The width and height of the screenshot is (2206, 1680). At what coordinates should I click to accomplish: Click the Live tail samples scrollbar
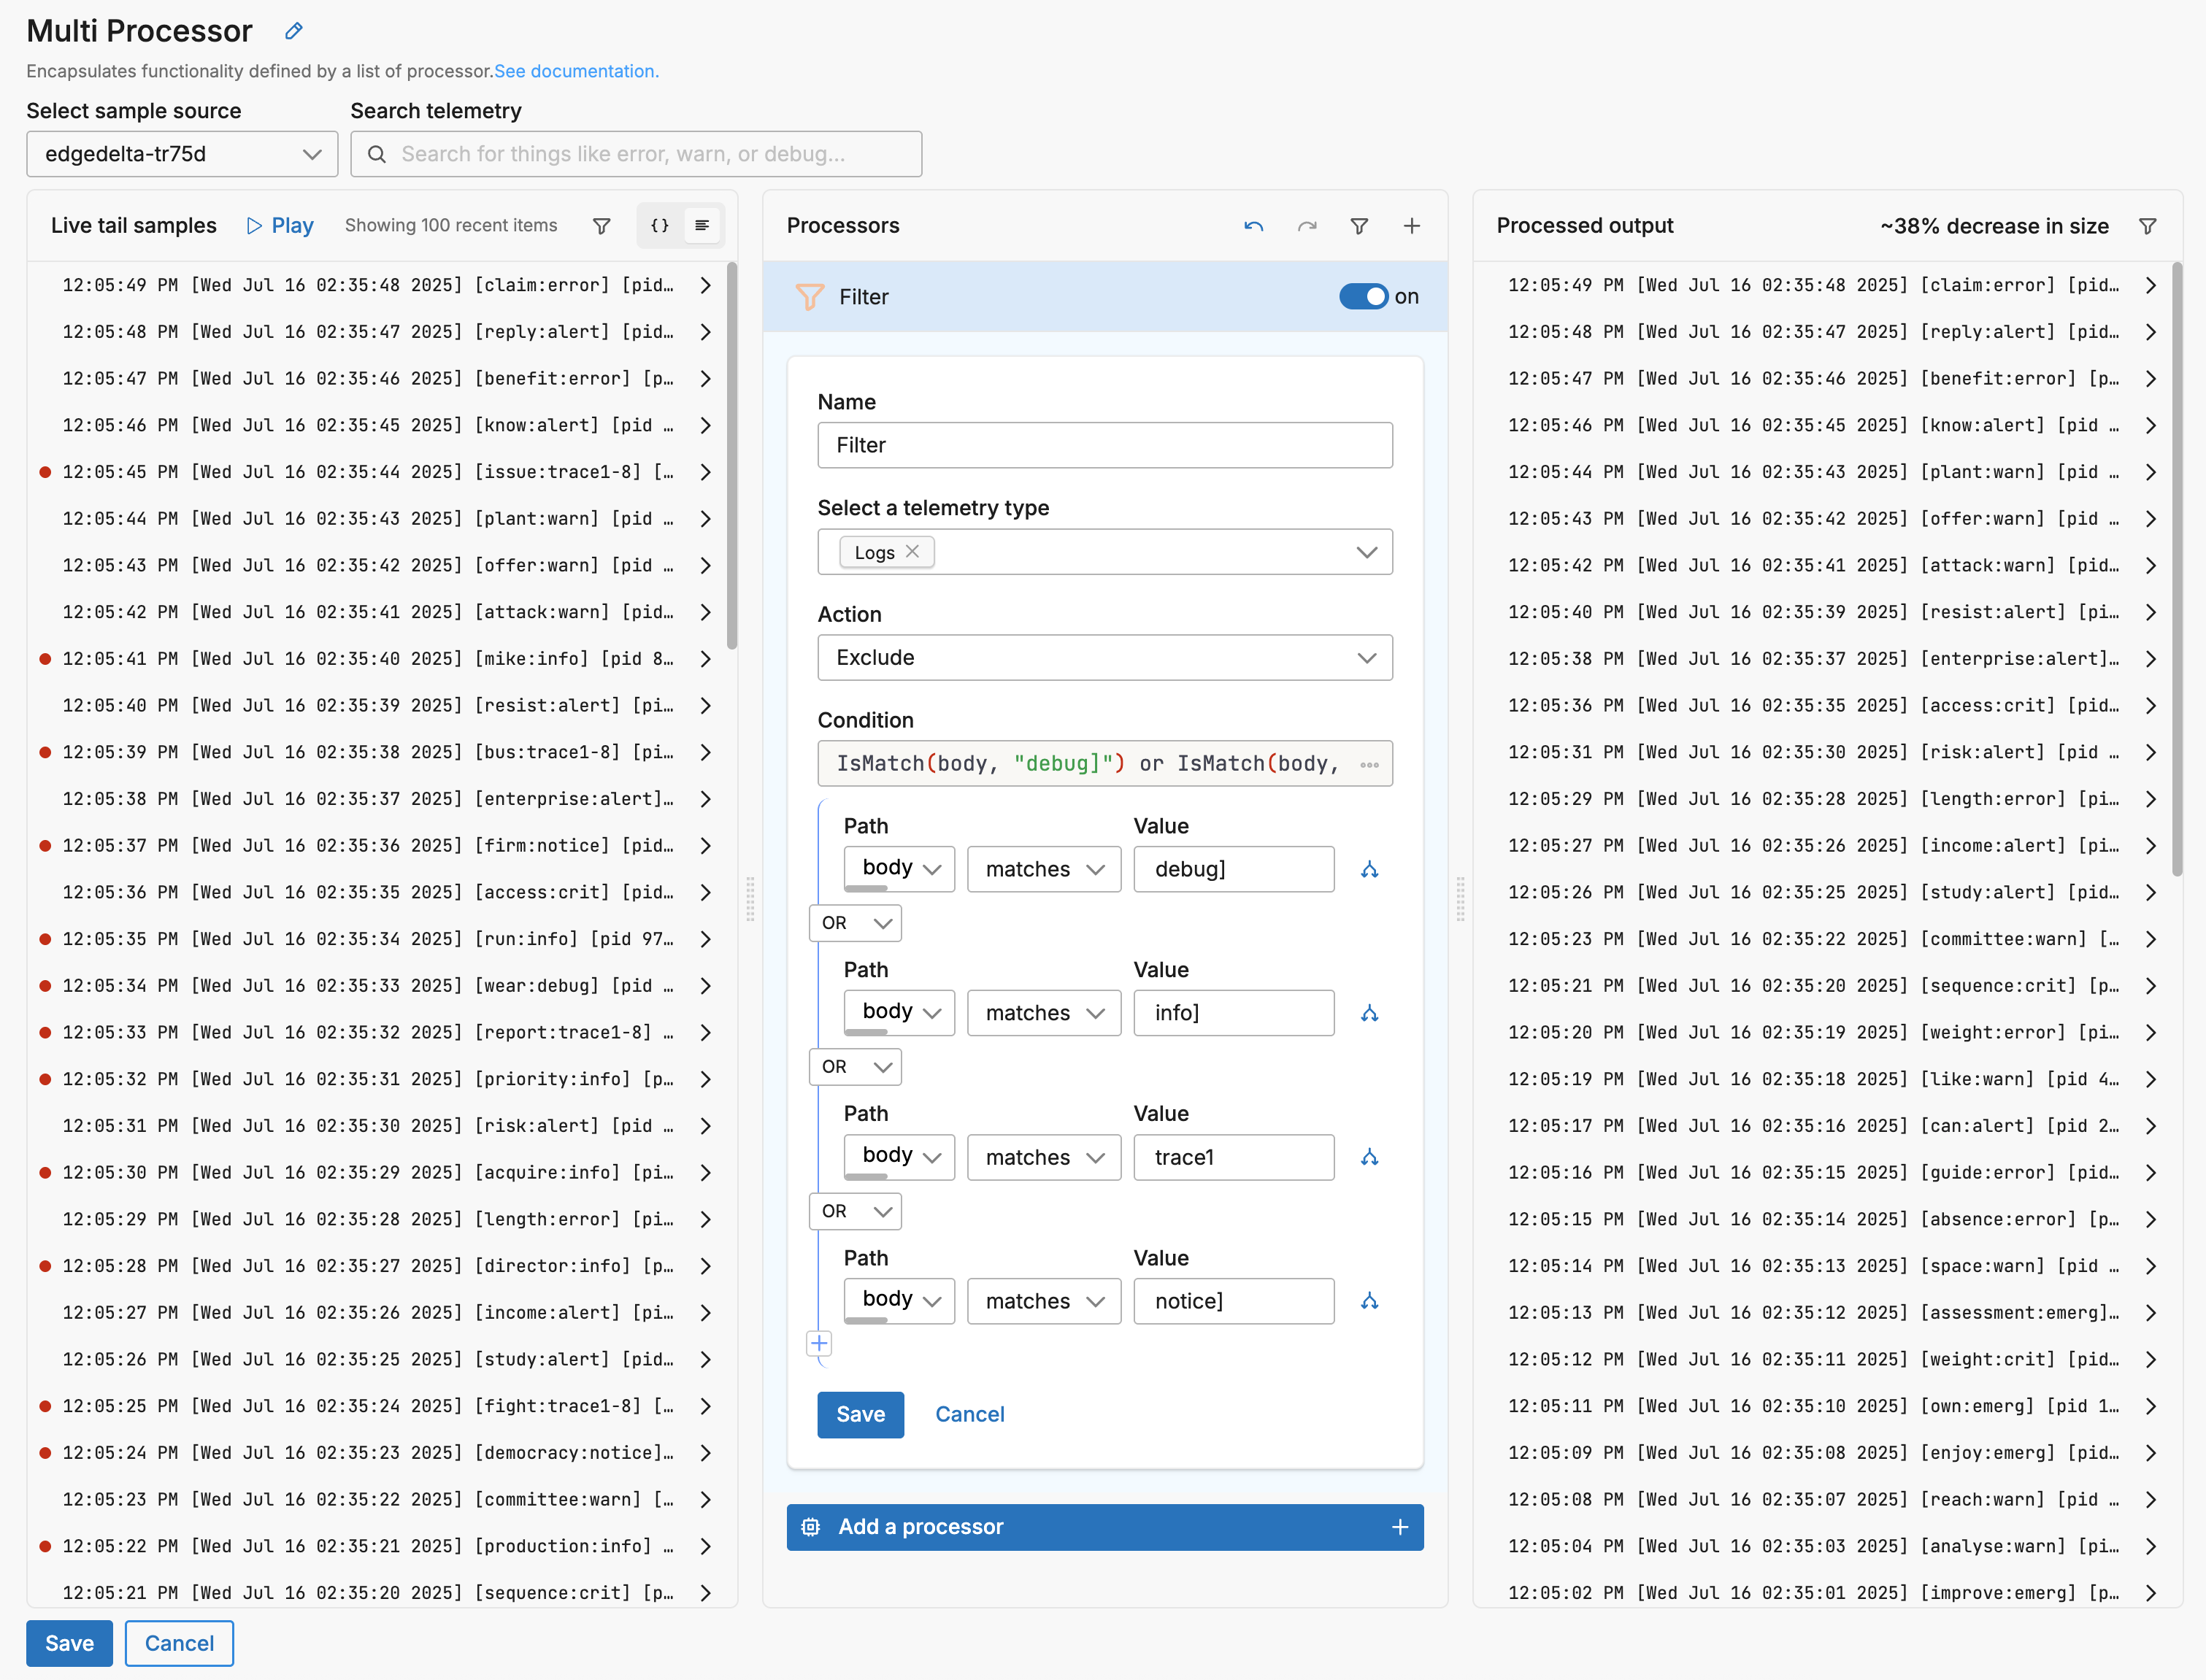point(732,455)
